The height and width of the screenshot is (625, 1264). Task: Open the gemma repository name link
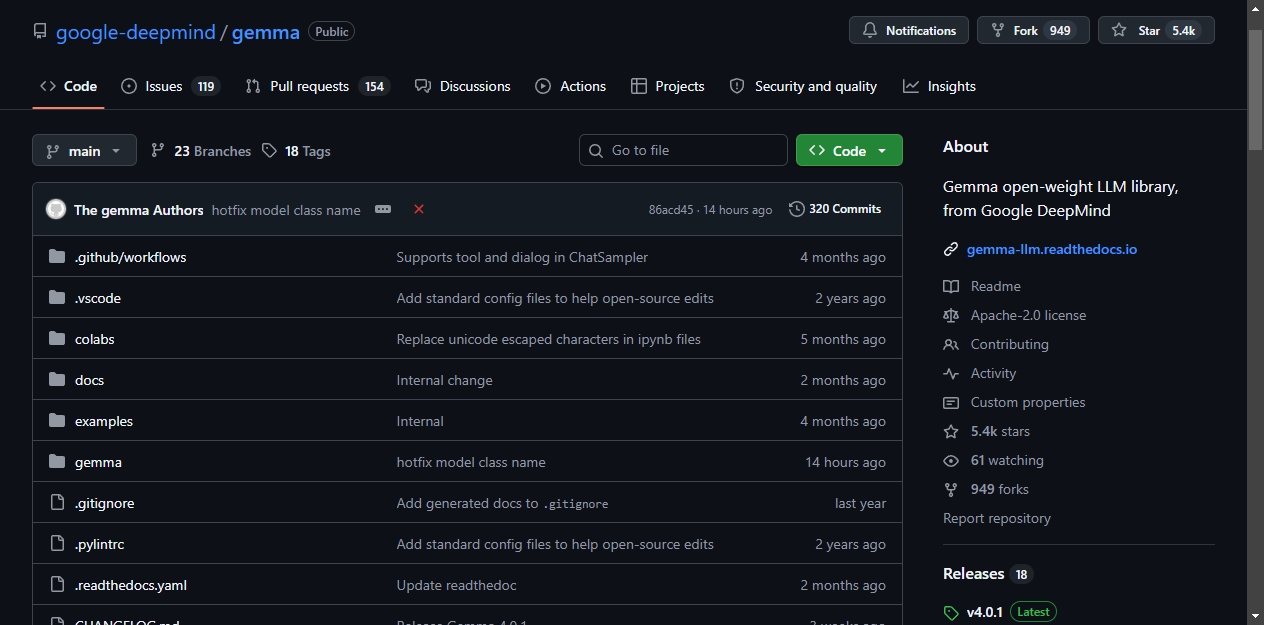(x=266, y=32)
